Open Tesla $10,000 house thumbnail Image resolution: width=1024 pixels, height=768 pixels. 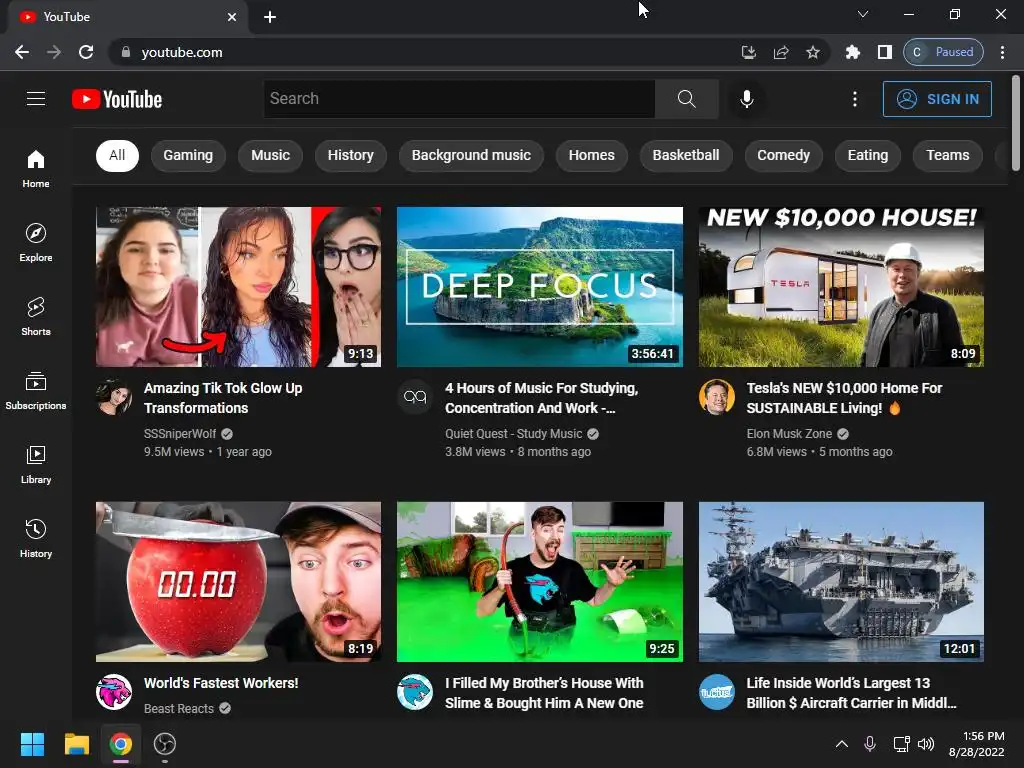tap(841, 287)
